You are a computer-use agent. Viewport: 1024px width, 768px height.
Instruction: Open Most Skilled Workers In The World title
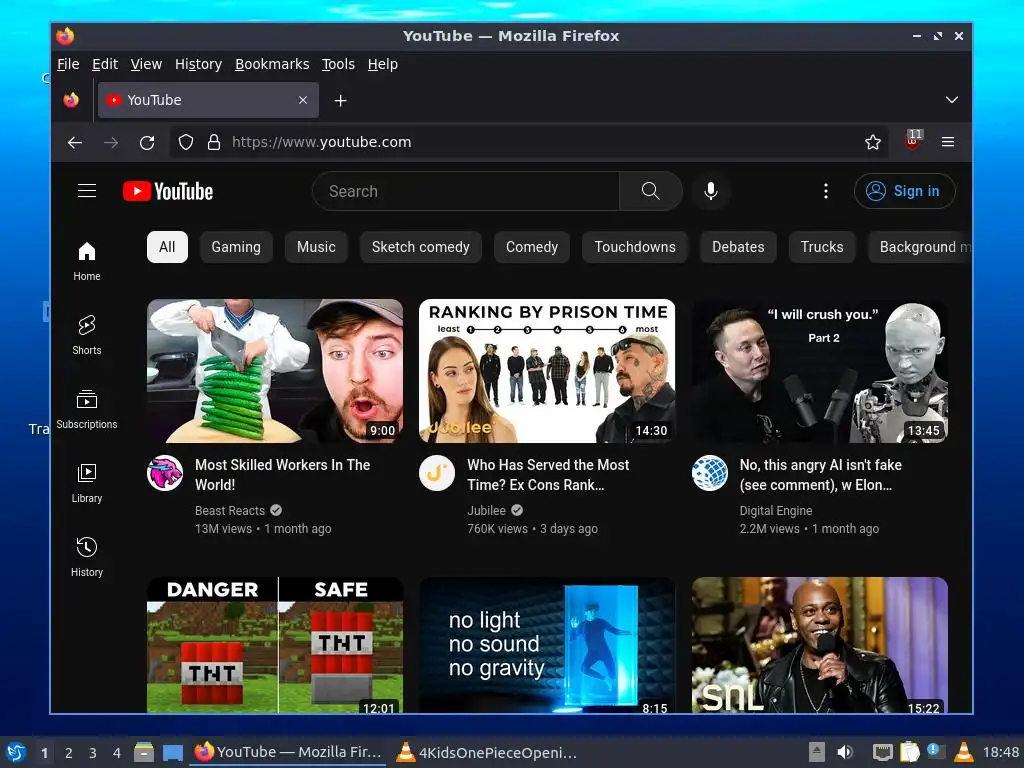pyautogui.click(x=282, y=475)
